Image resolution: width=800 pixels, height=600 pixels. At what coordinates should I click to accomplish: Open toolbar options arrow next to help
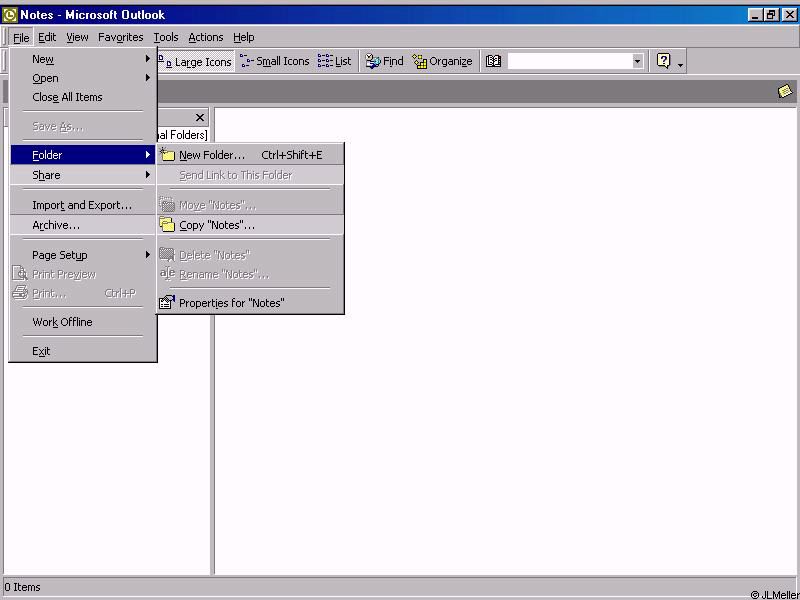pos(681,64)
